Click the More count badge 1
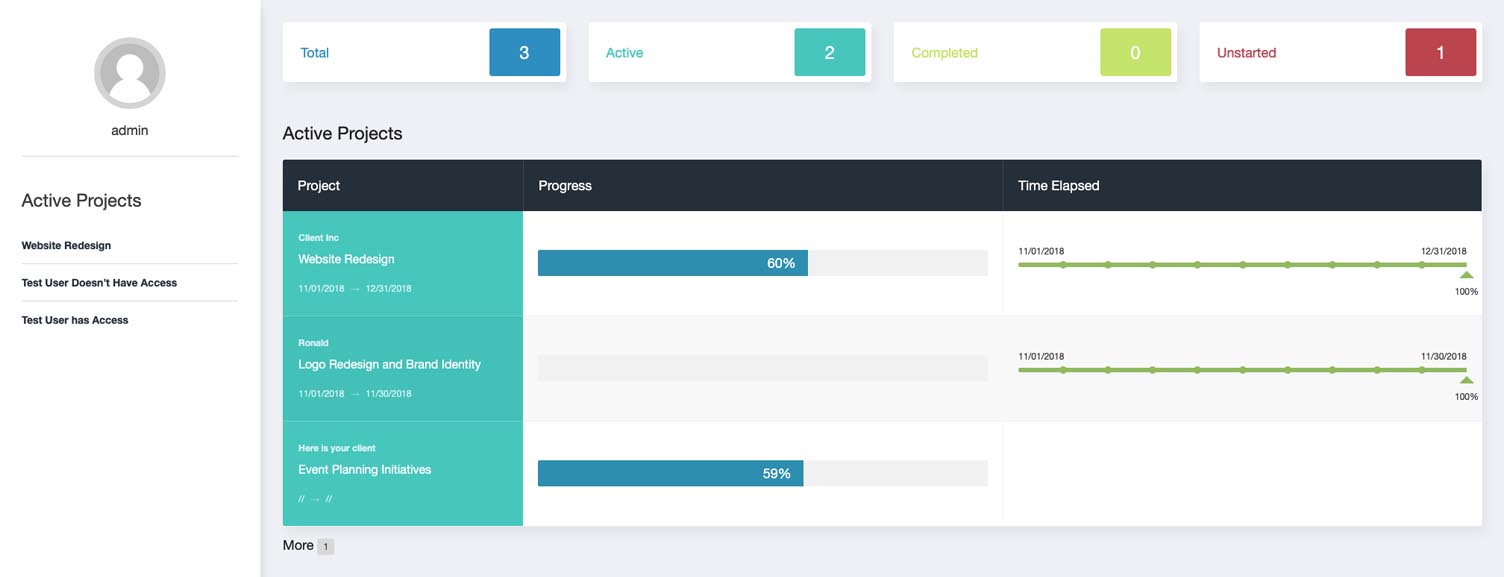The height and width of the screenshot is (577, 1504). [326, 547]
